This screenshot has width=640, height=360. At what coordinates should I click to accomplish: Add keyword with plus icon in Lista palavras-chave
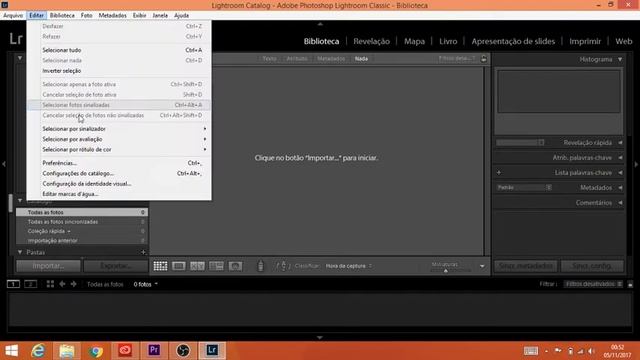[x=499, y=173]
